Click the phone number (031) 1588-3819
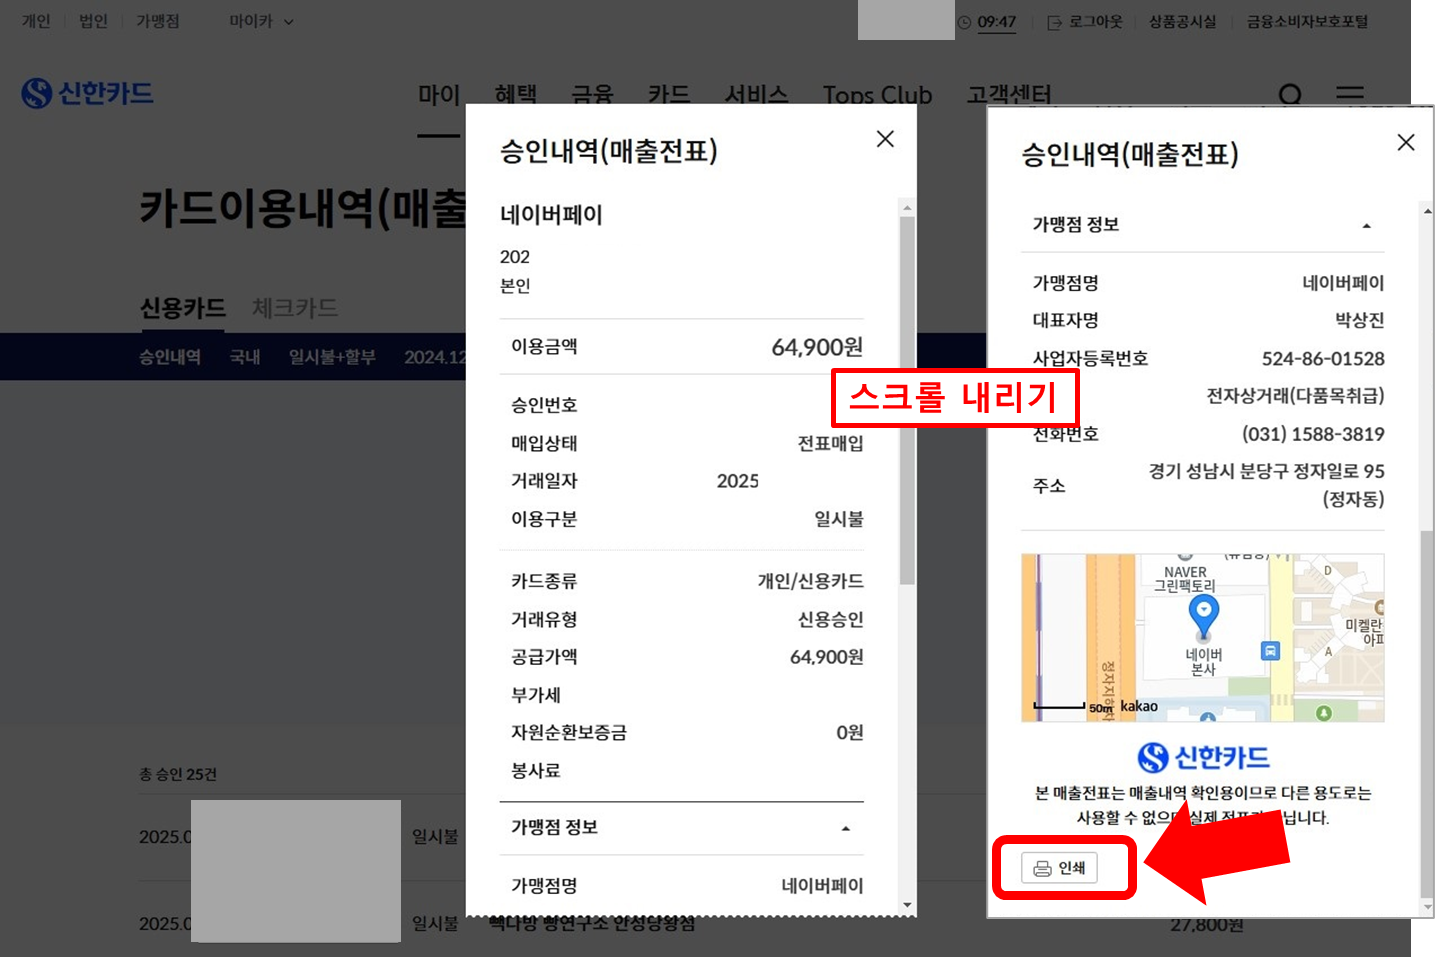Viewport: 1435px width, 957px height. 1313,434
